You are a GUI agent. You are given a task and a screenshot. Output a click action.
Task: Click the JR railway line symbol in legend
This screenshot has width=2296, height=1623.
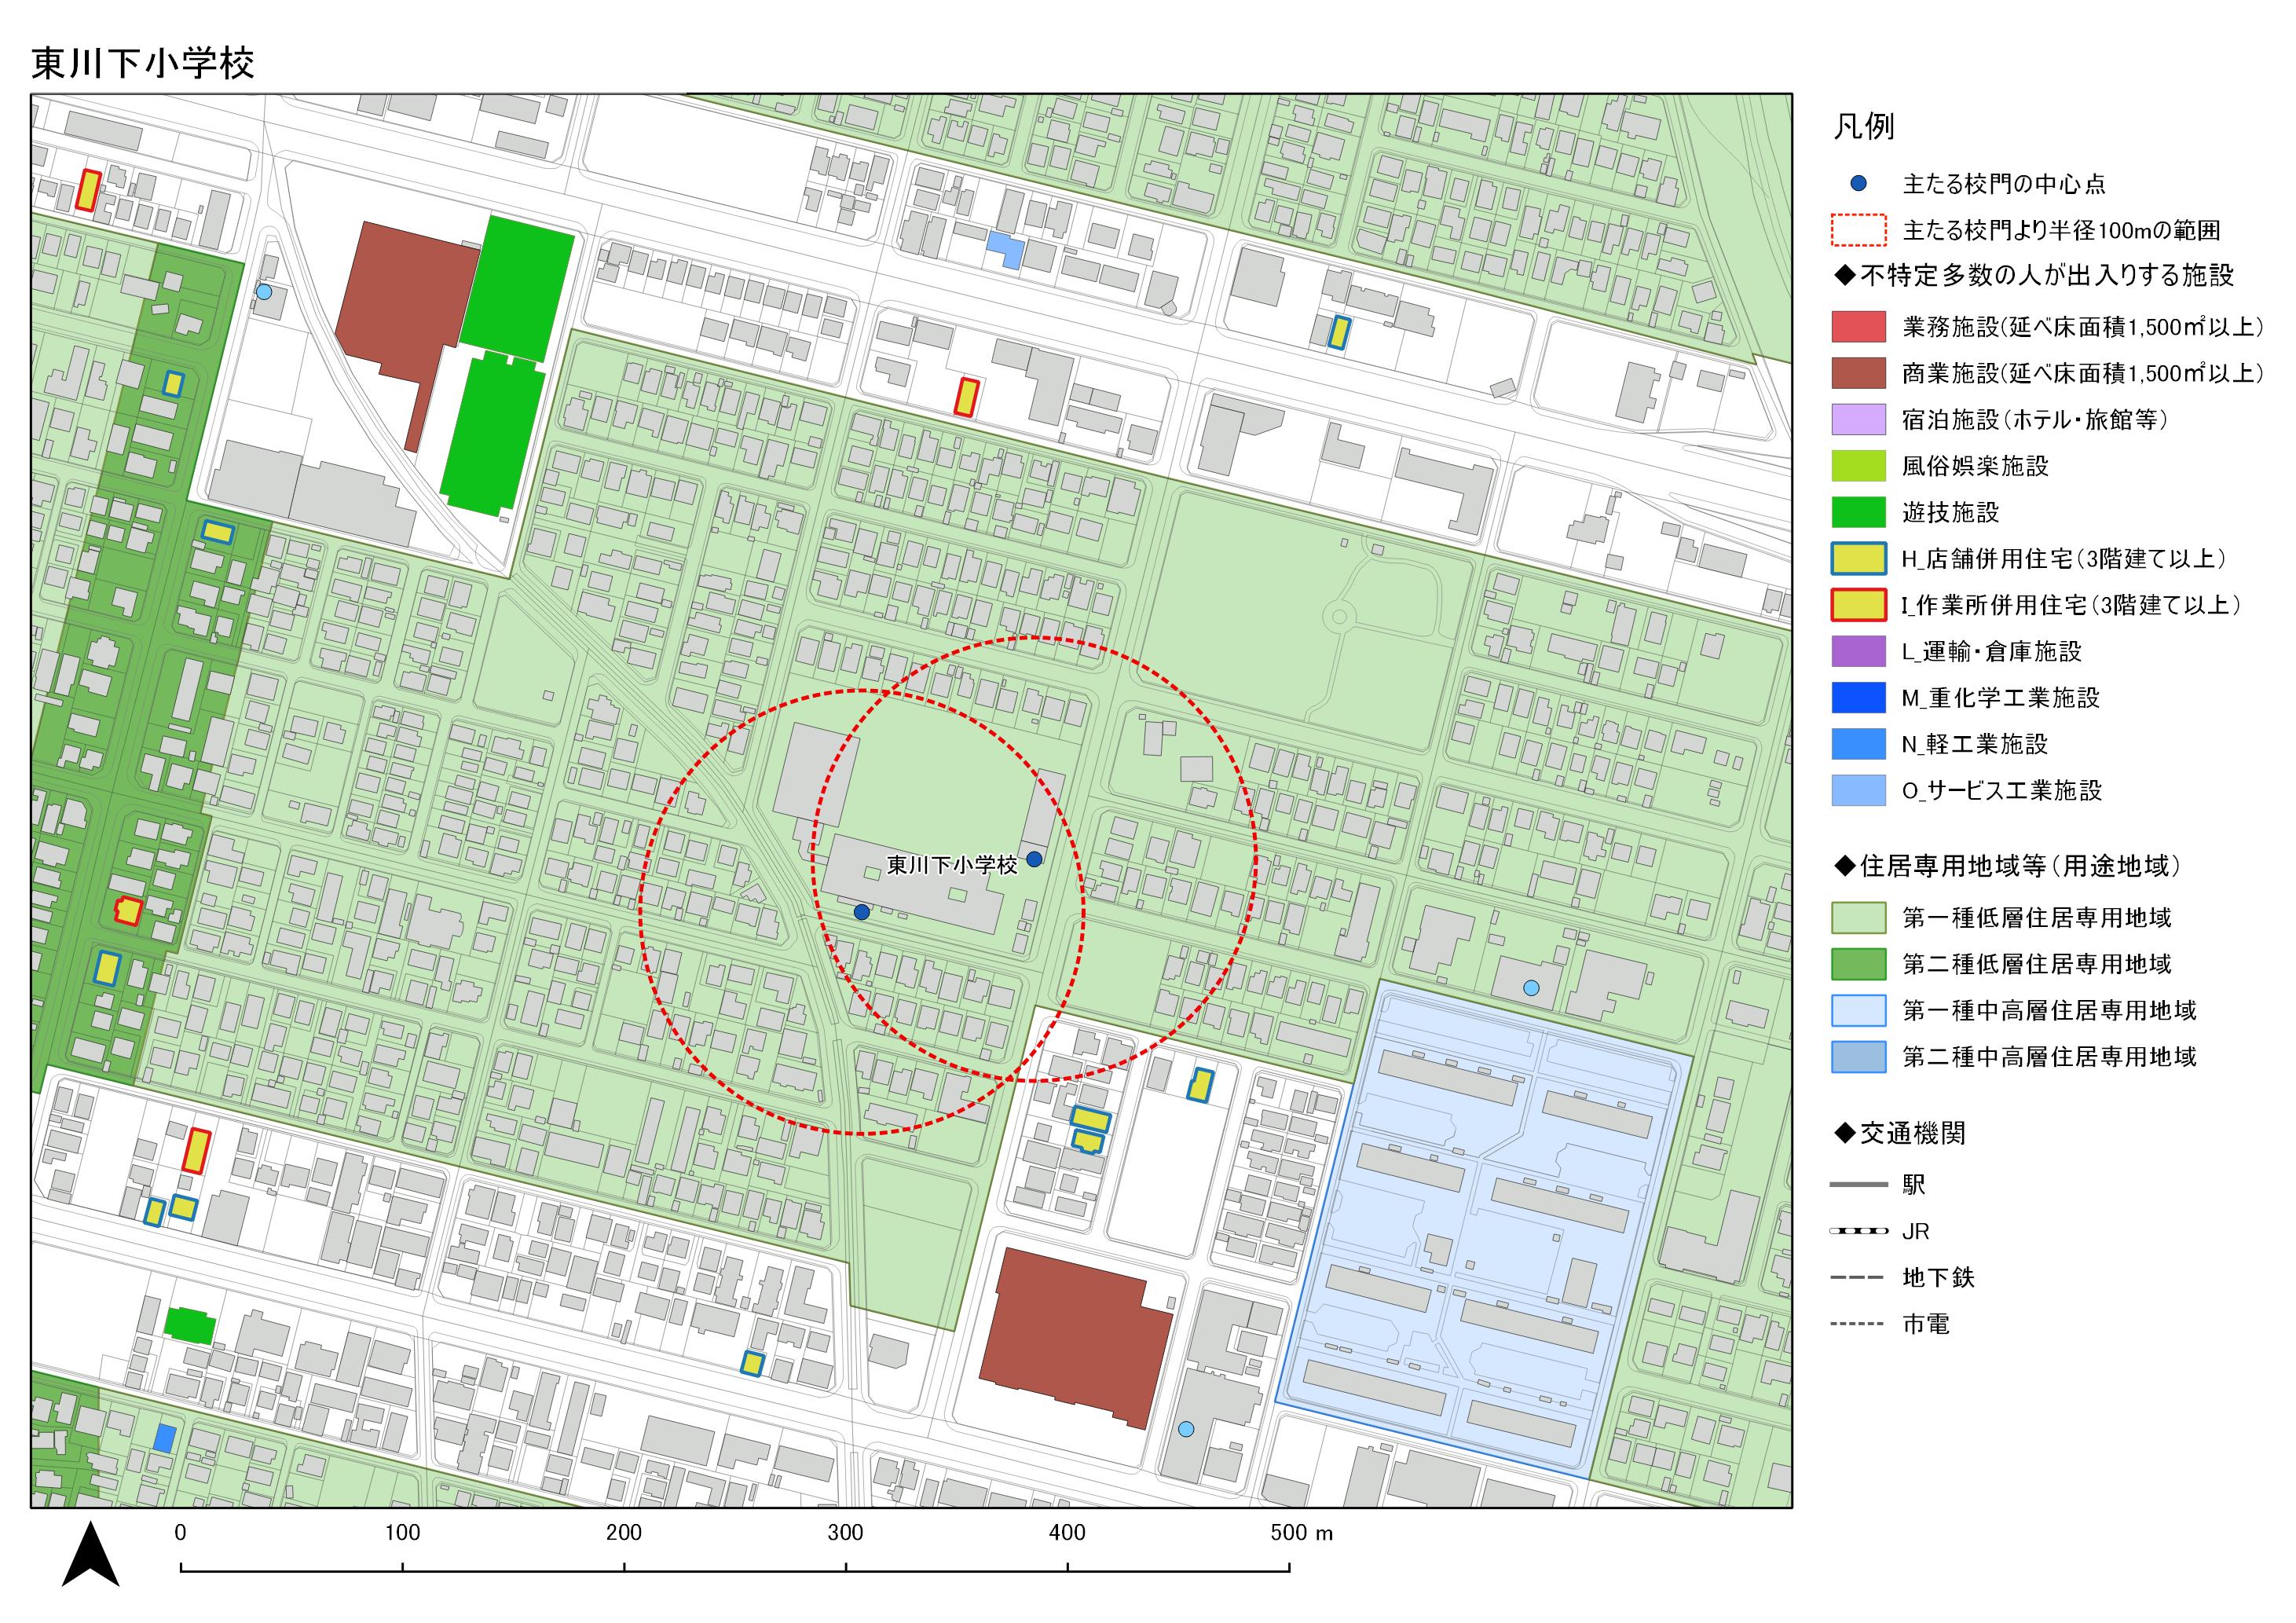1858,1231
